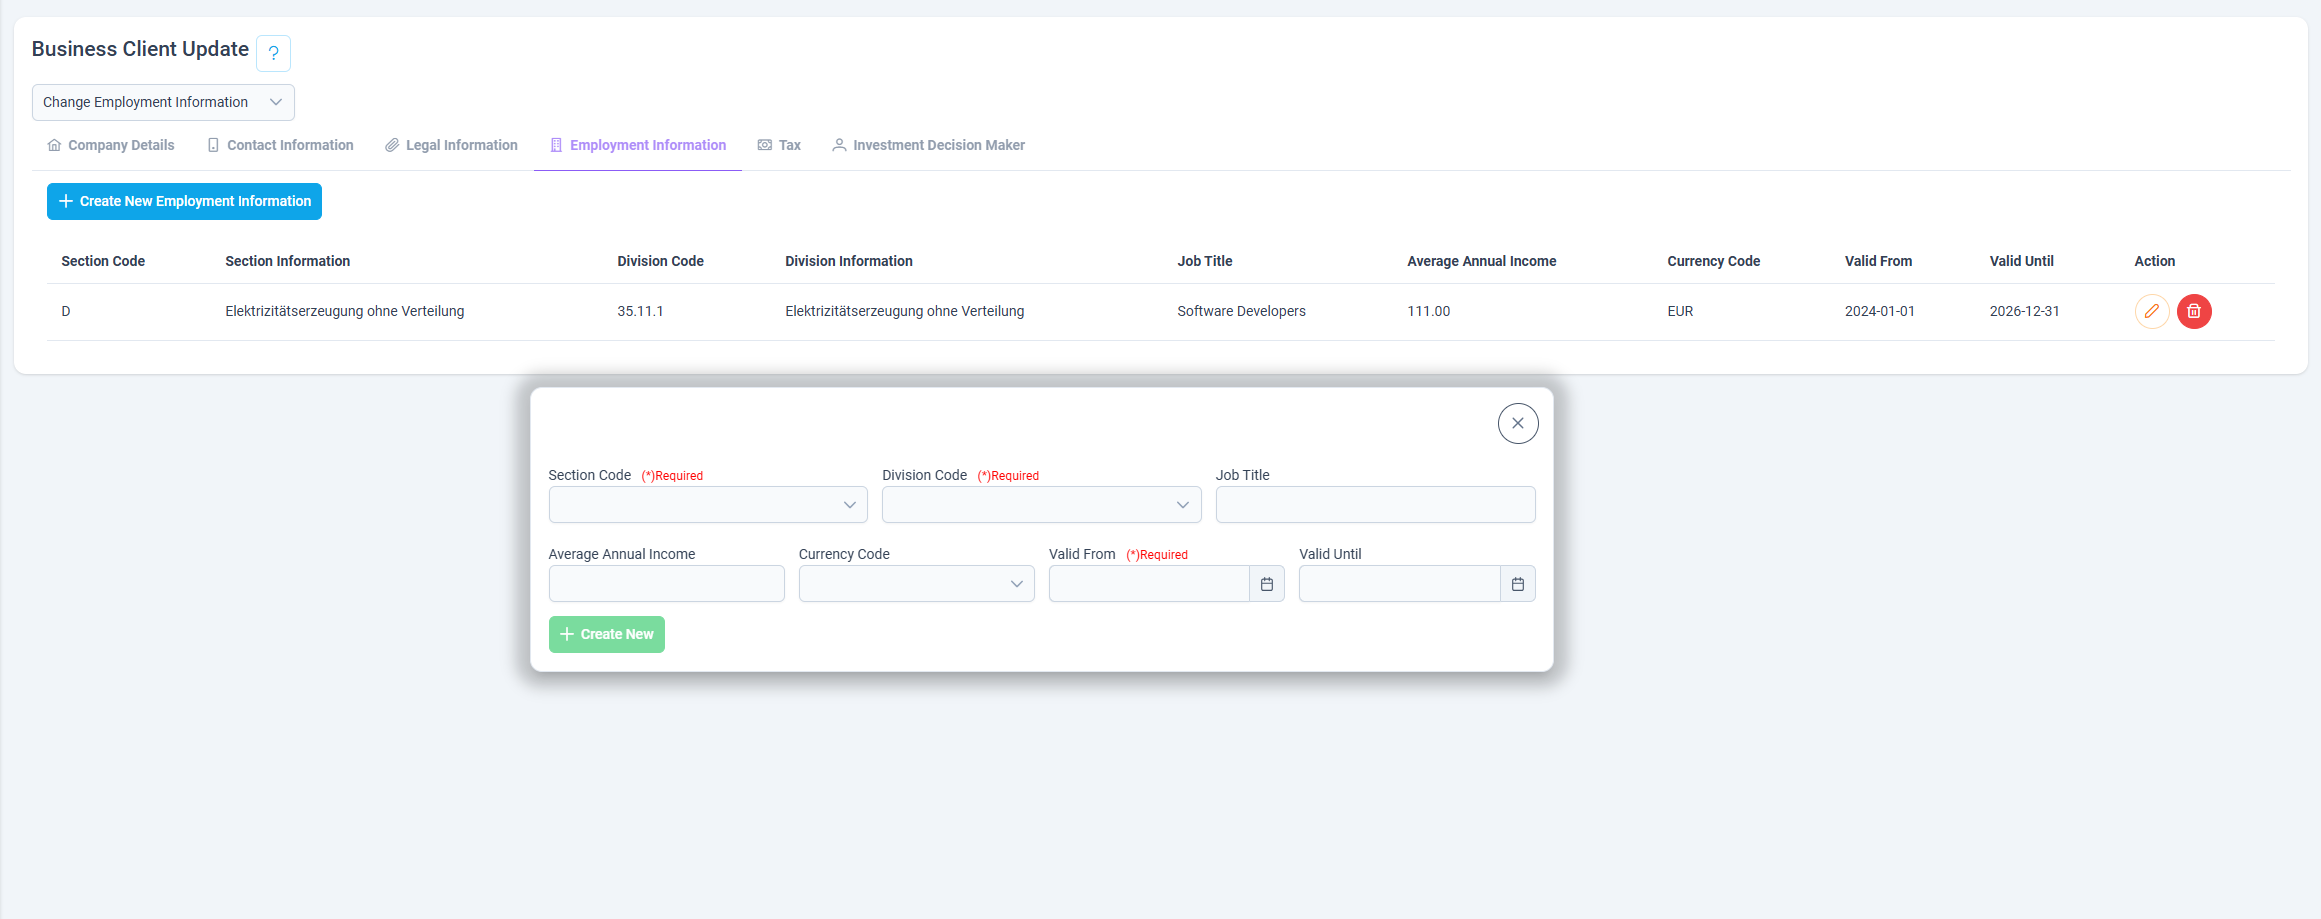This screenshot has height=919, width=2321.
Task: Open the Change Employment Information dropdown
Action: (x=163, y=102)
